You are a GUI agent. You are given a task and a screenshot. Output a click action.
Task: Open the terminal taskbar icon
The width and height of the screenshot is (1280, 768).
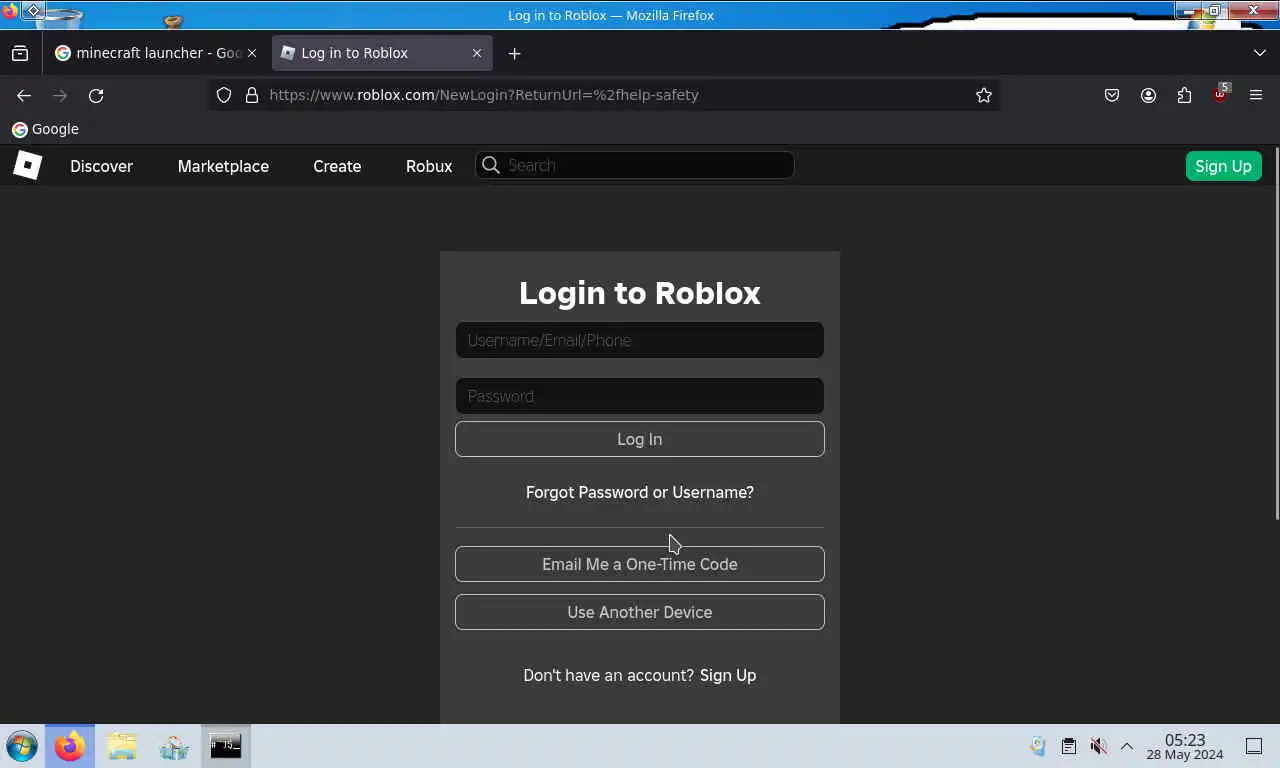(x=225, y=746)
